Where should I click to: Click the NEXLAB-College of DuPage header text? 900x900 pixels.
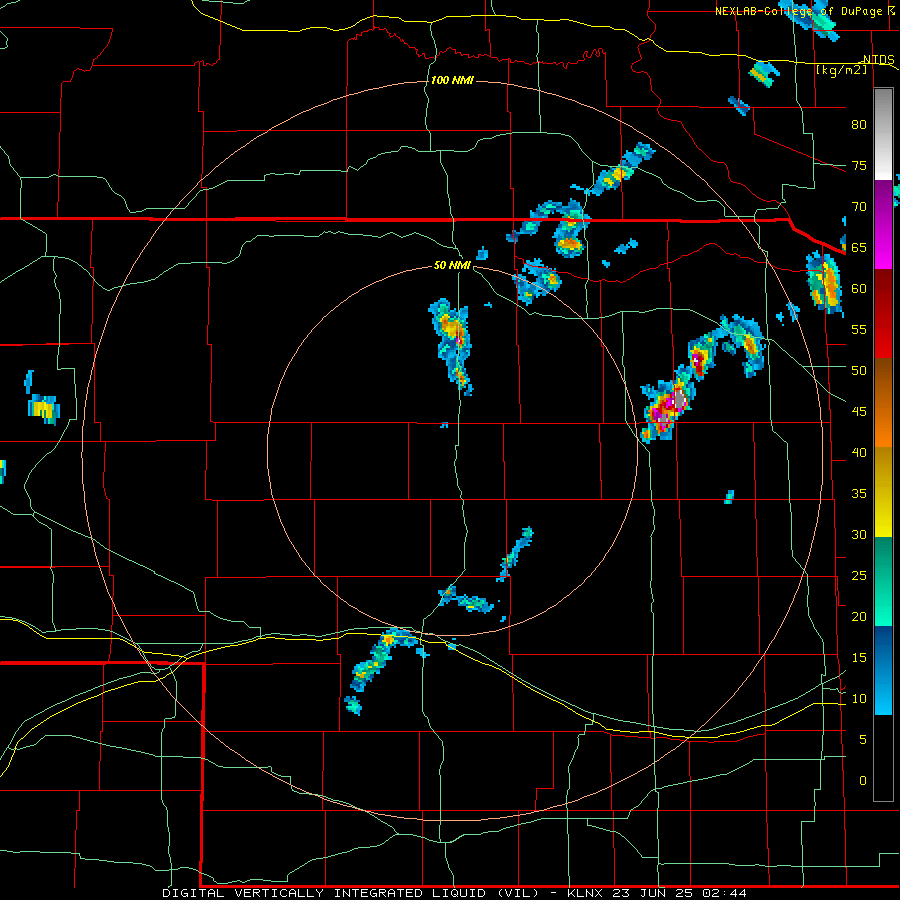point(804,11)
